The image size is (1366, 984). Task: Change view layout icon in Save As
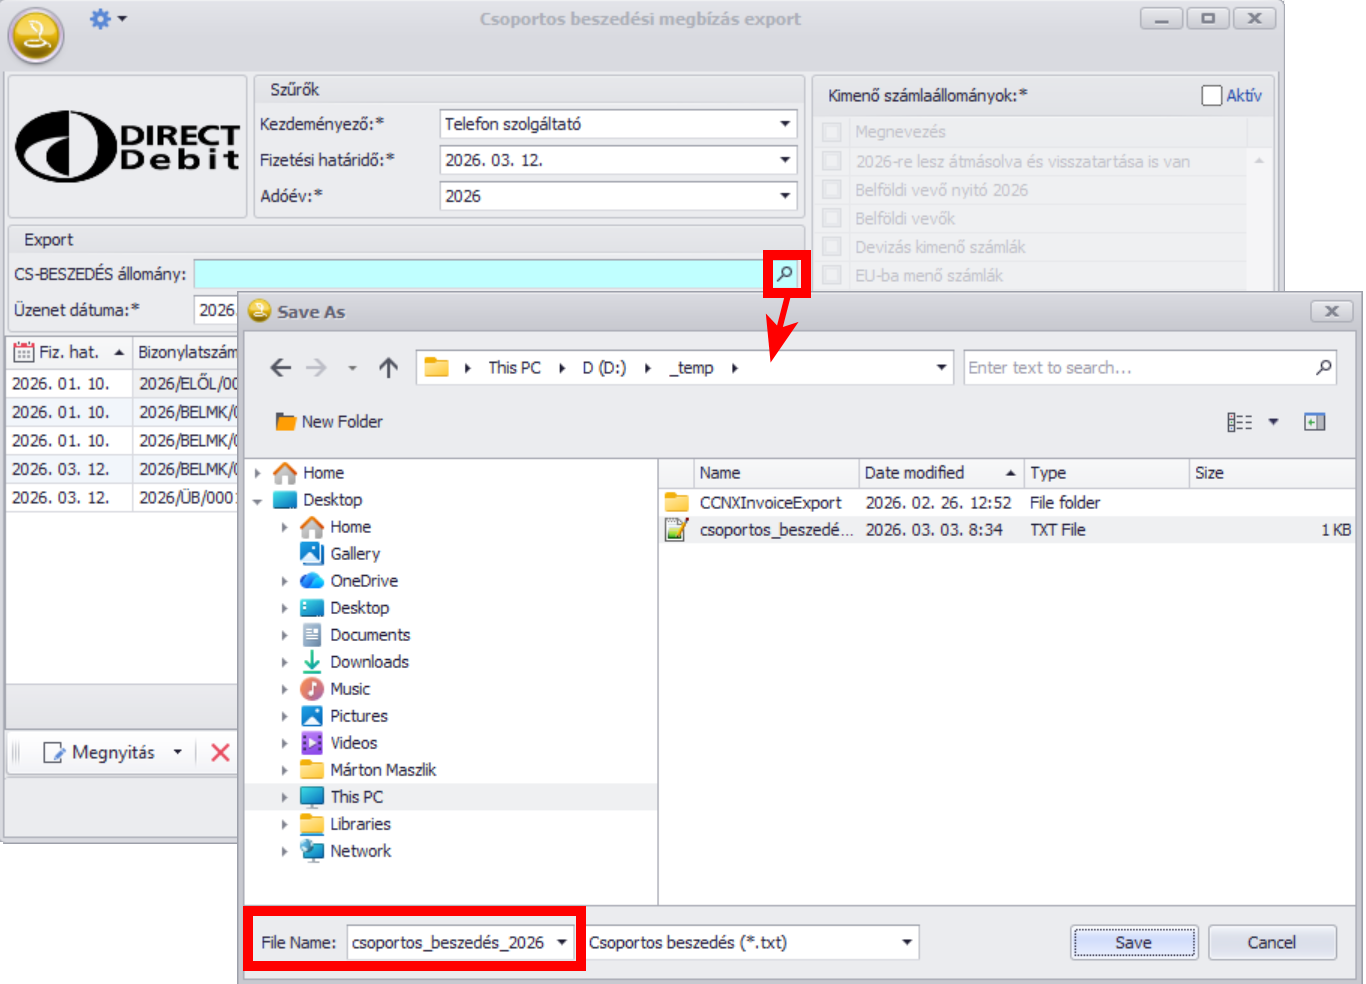tap(1239, 422)
